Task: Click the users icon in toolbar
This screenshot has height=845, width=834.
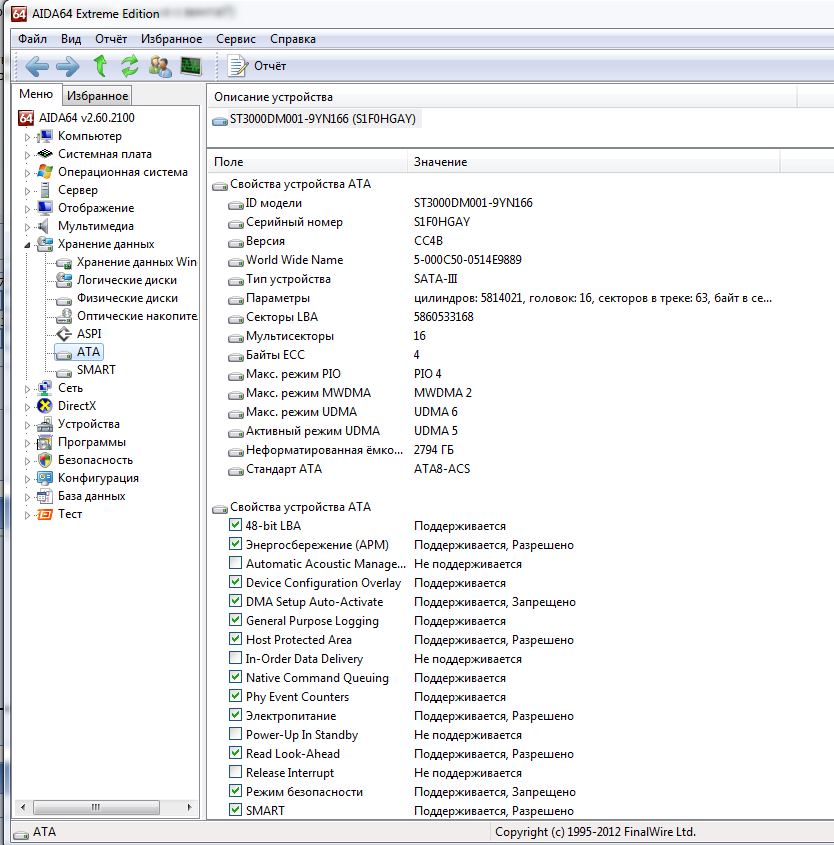Action: coord(160,66)
